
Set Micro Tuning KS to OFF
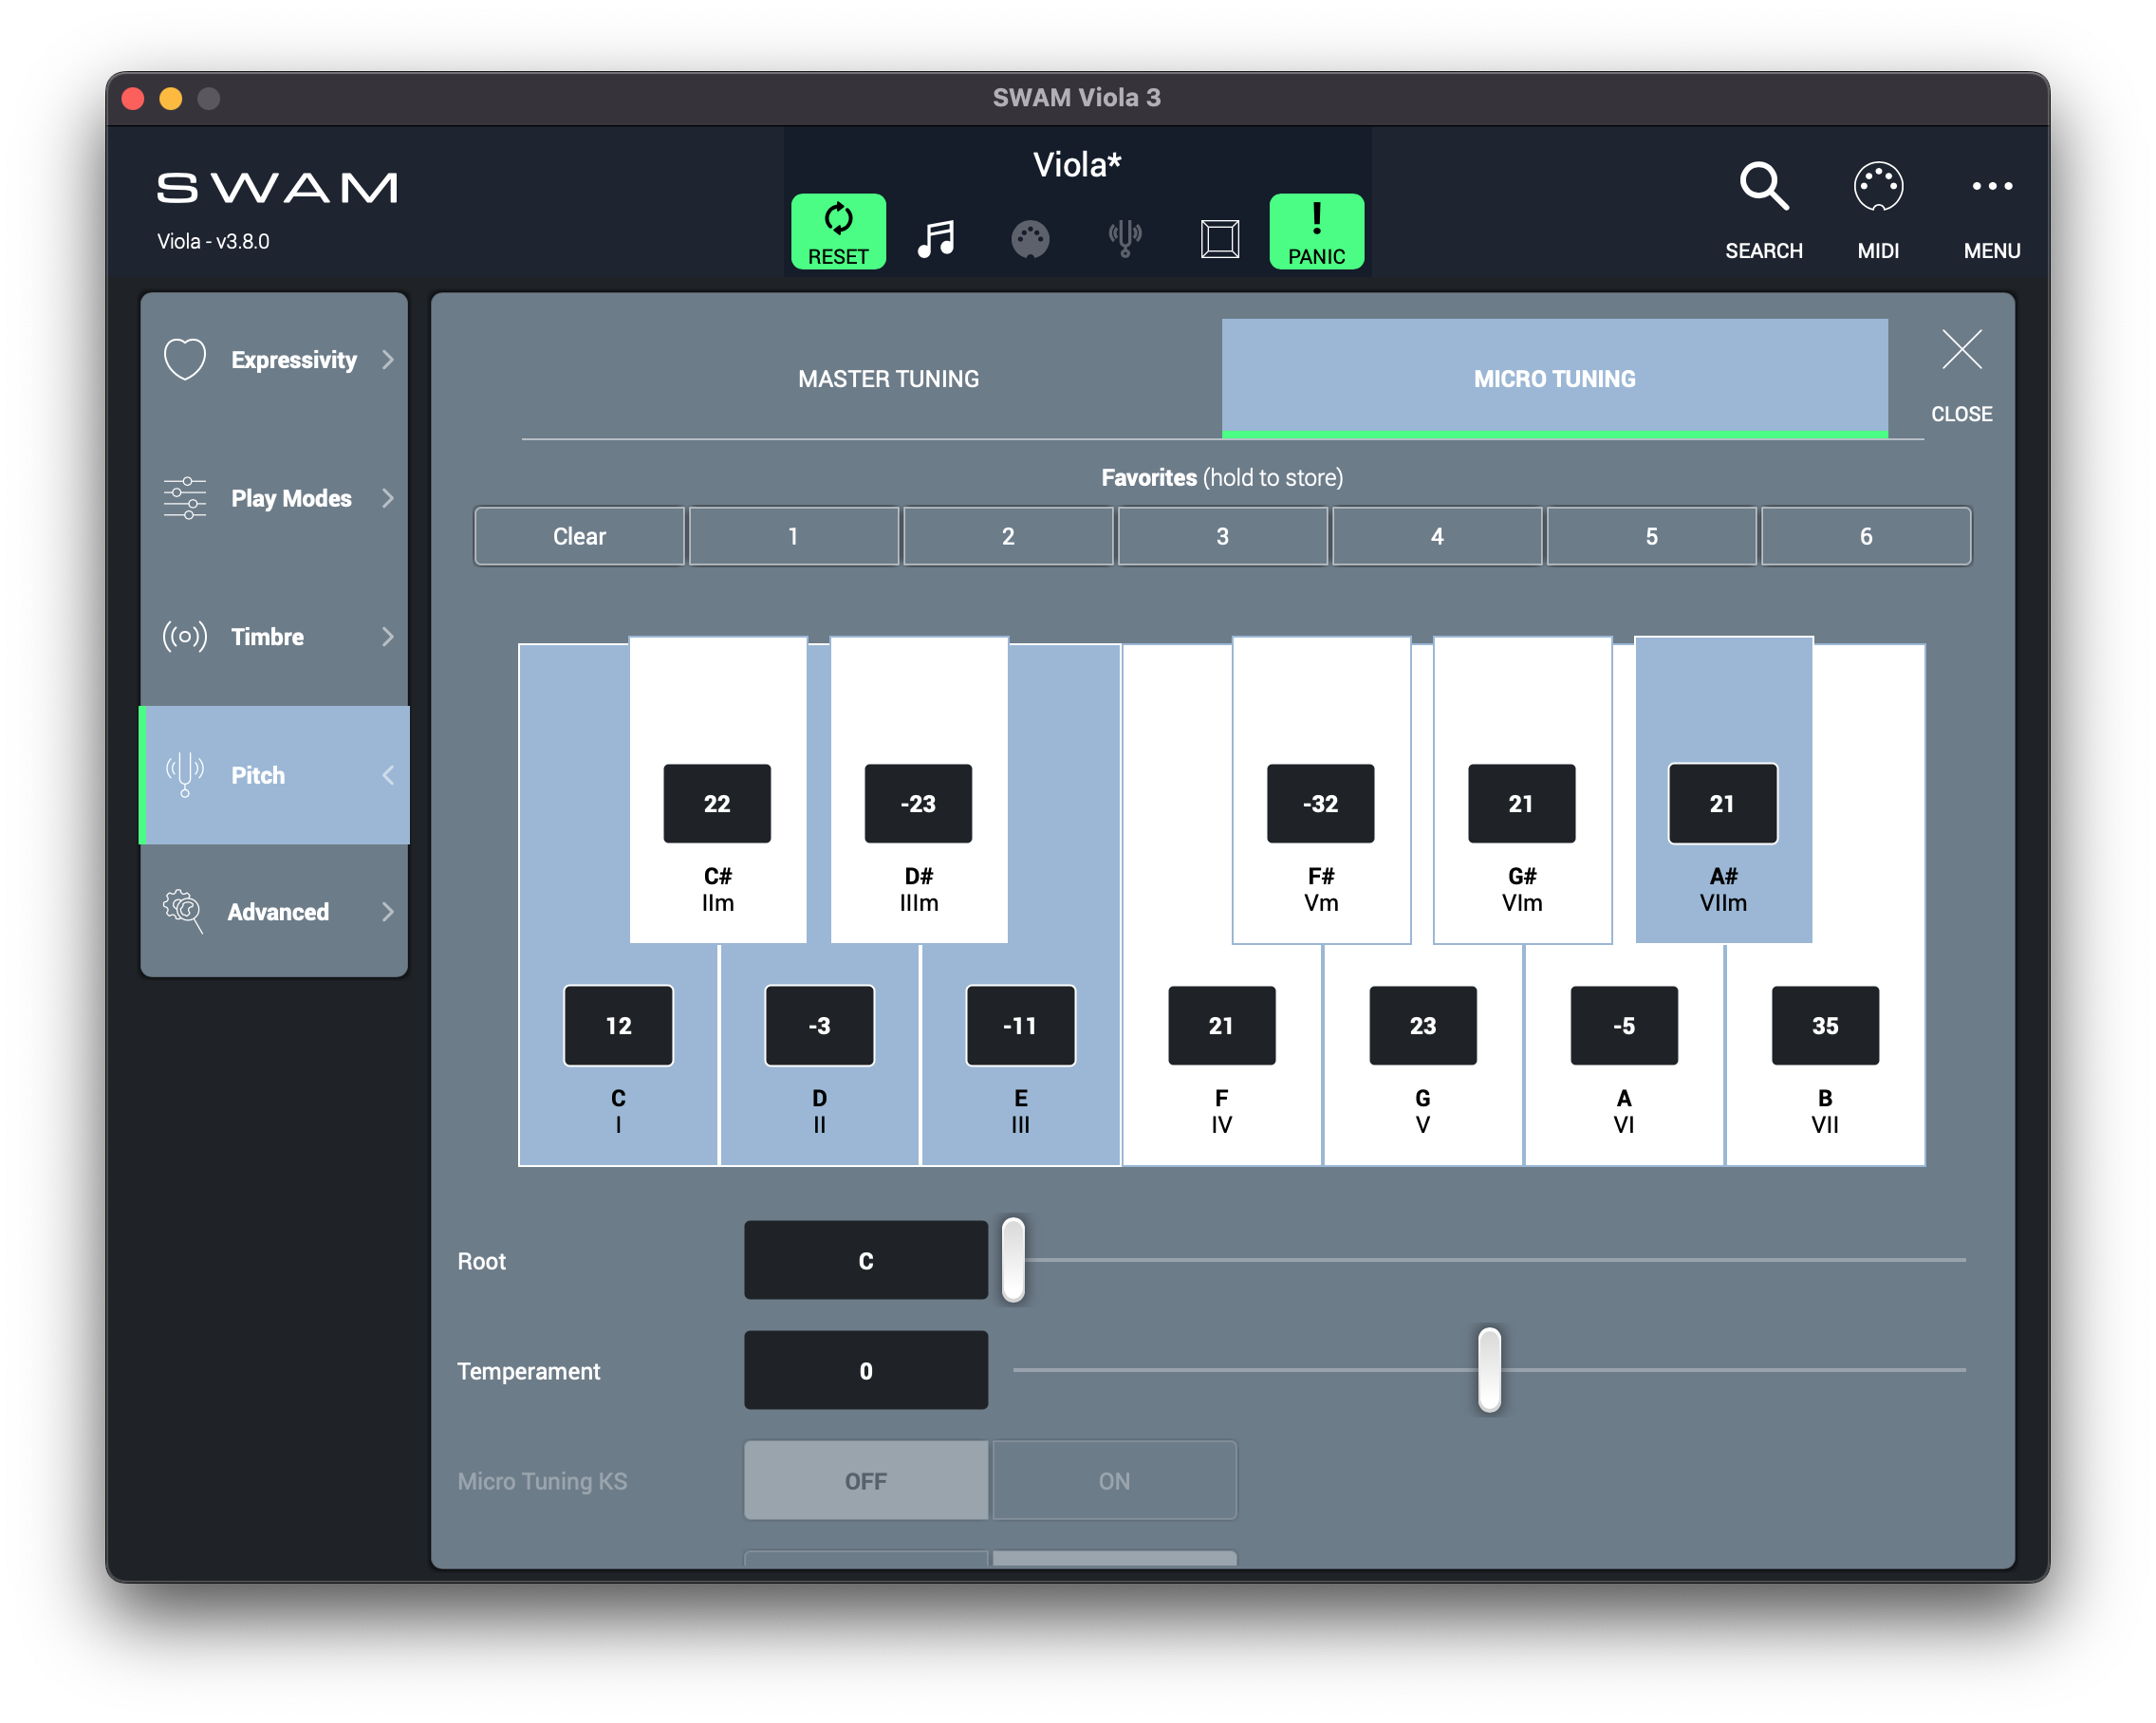(x=865, y=1480)
